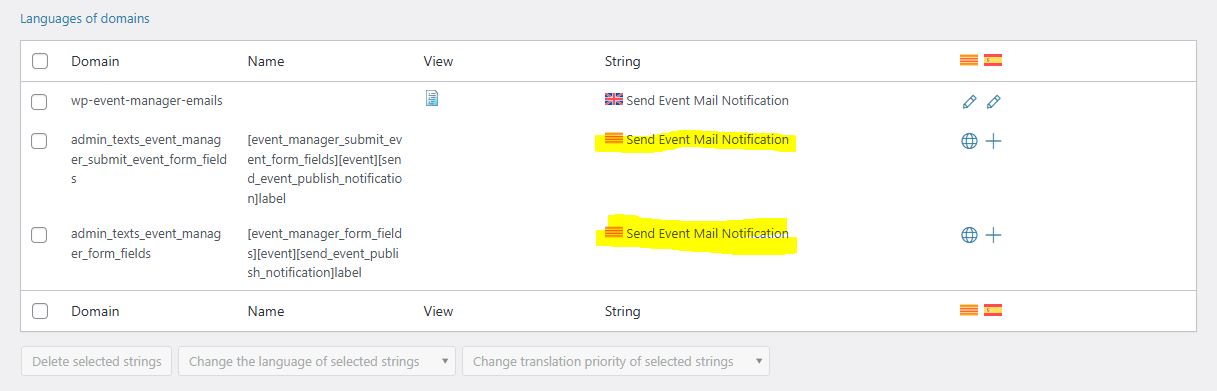Open the view document icon for wp-event-manager-emails
Screen dimensions: 1217x391
pyautogui.click(x=432, y=98)
